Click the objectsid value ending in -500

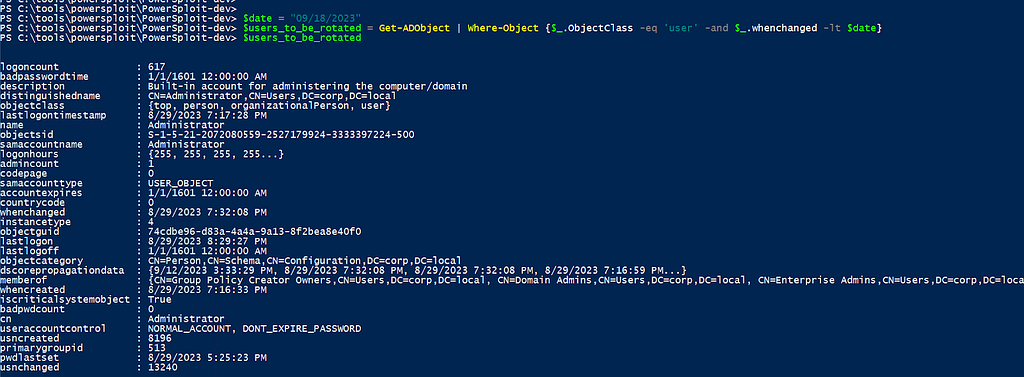281,135
